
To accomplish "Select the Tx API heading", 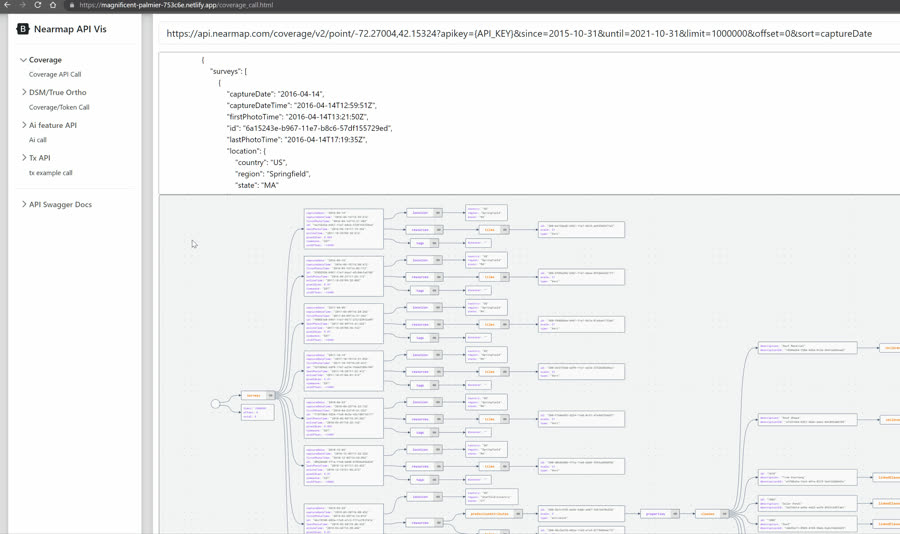I will coord(40,158).
